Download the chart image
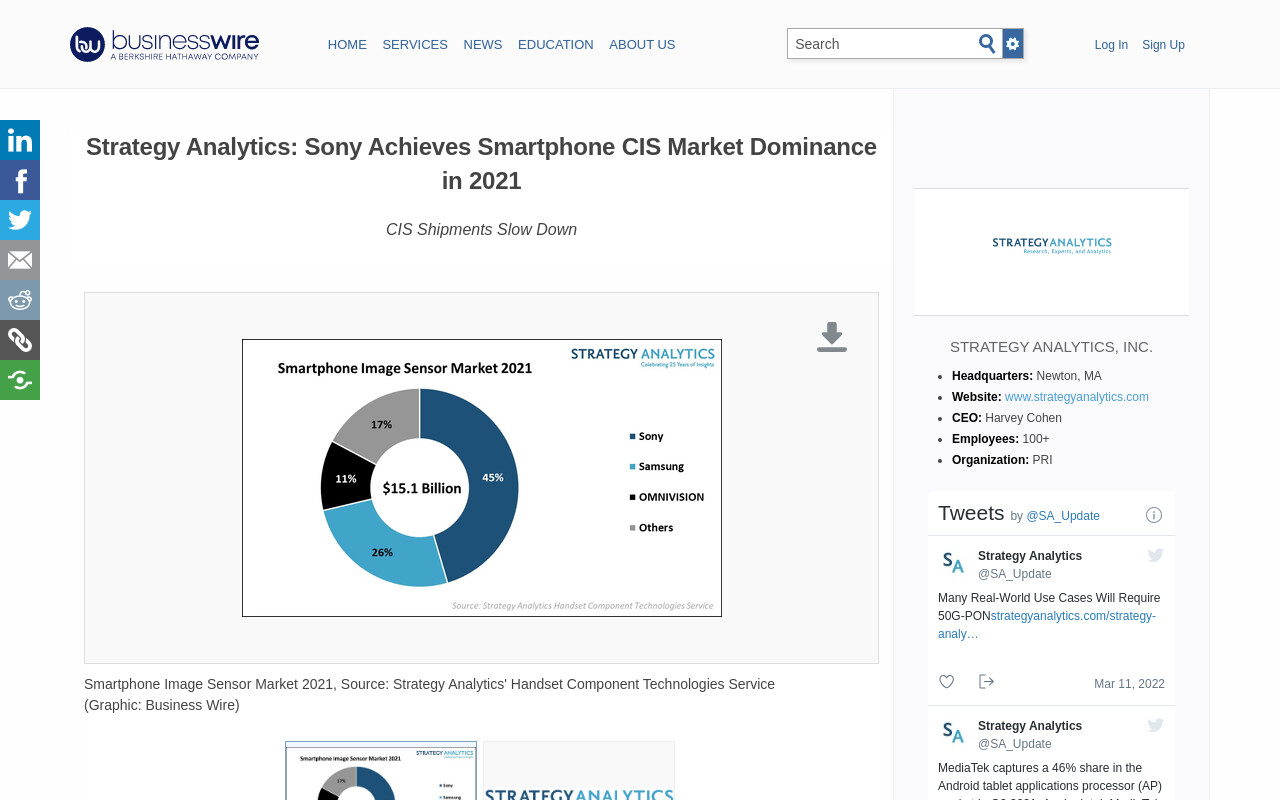Screen dimensions: 1280x800 coord(832,337)
